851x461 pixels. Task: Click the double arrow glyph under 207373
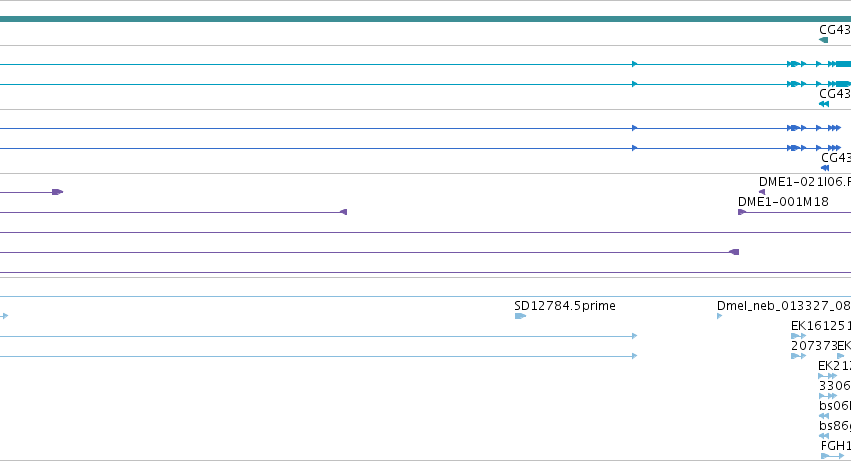[x=798, y=356]
